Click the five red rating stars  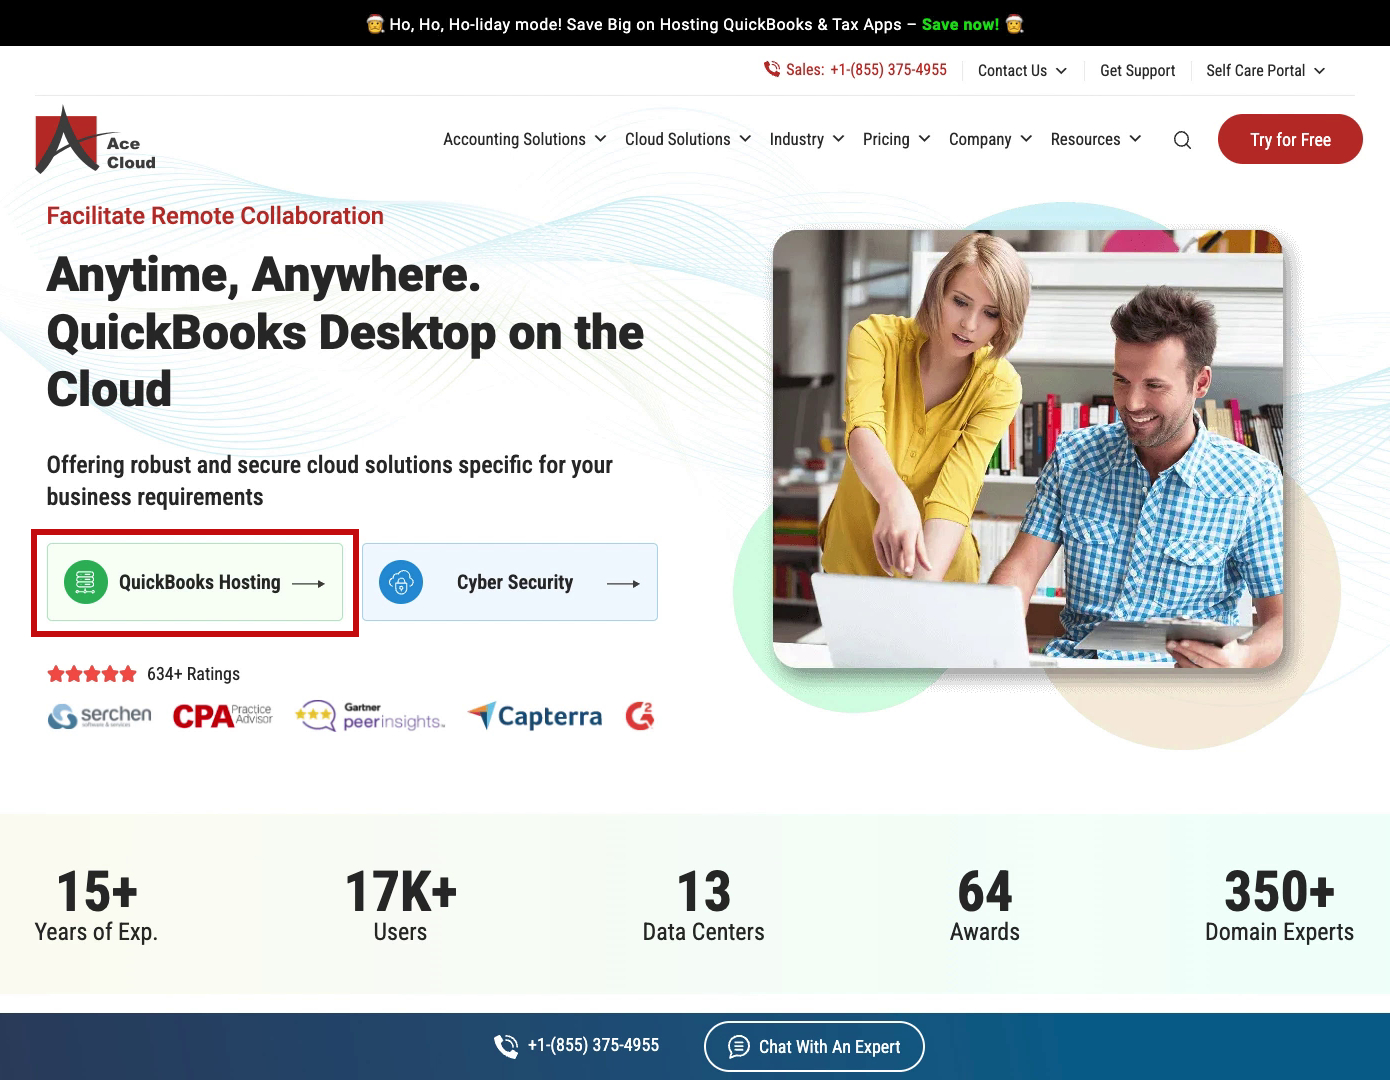tap(92, 674)
